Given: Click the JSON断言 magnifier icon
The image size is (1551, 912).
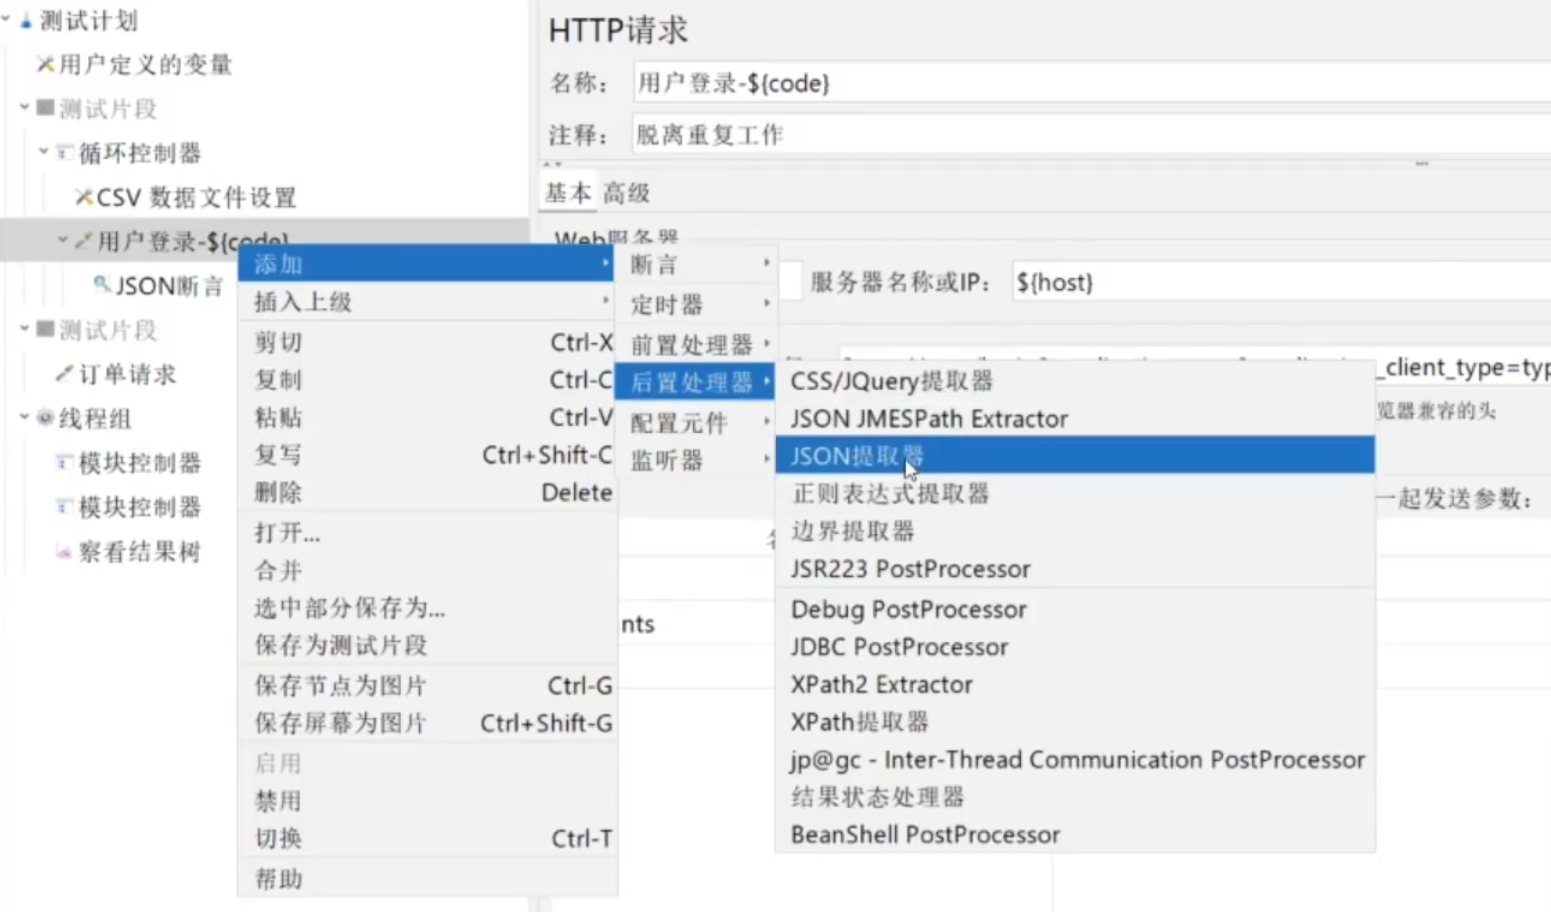Looking at the screenshot, I should coord(102,285).
